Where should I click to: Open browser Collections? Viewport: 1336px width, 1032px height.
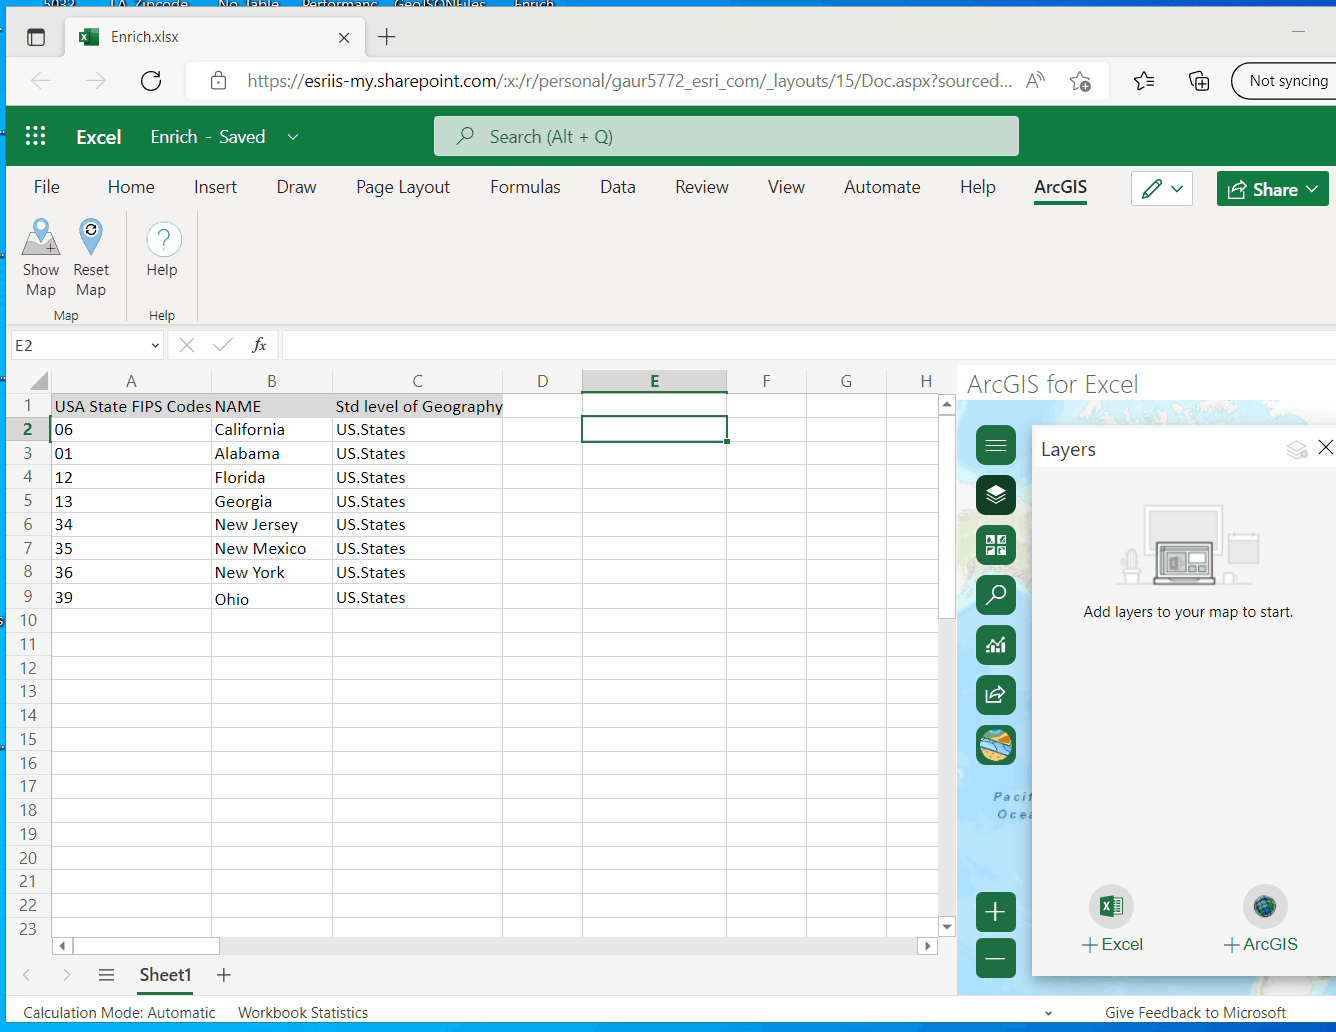pyautogui.click(x=1199, y=81)
